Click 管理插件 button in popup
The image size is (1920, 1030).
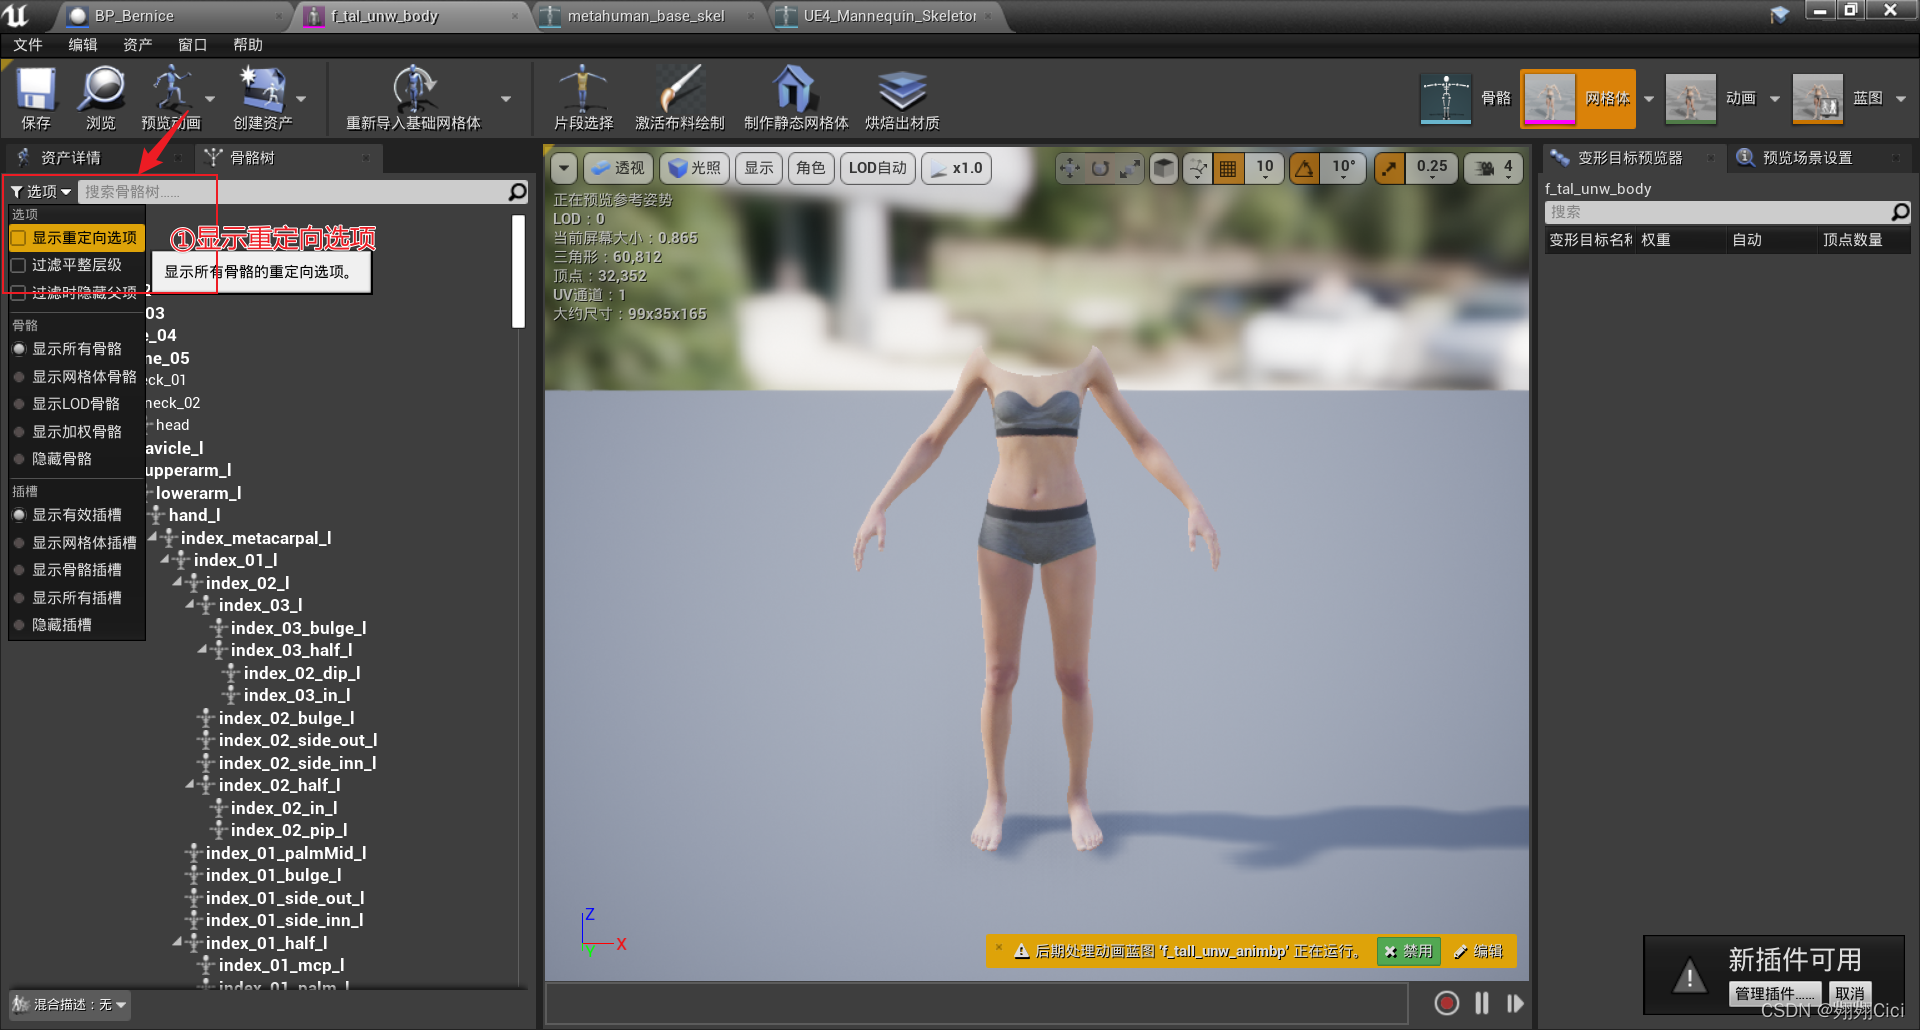coord(1774,993)
